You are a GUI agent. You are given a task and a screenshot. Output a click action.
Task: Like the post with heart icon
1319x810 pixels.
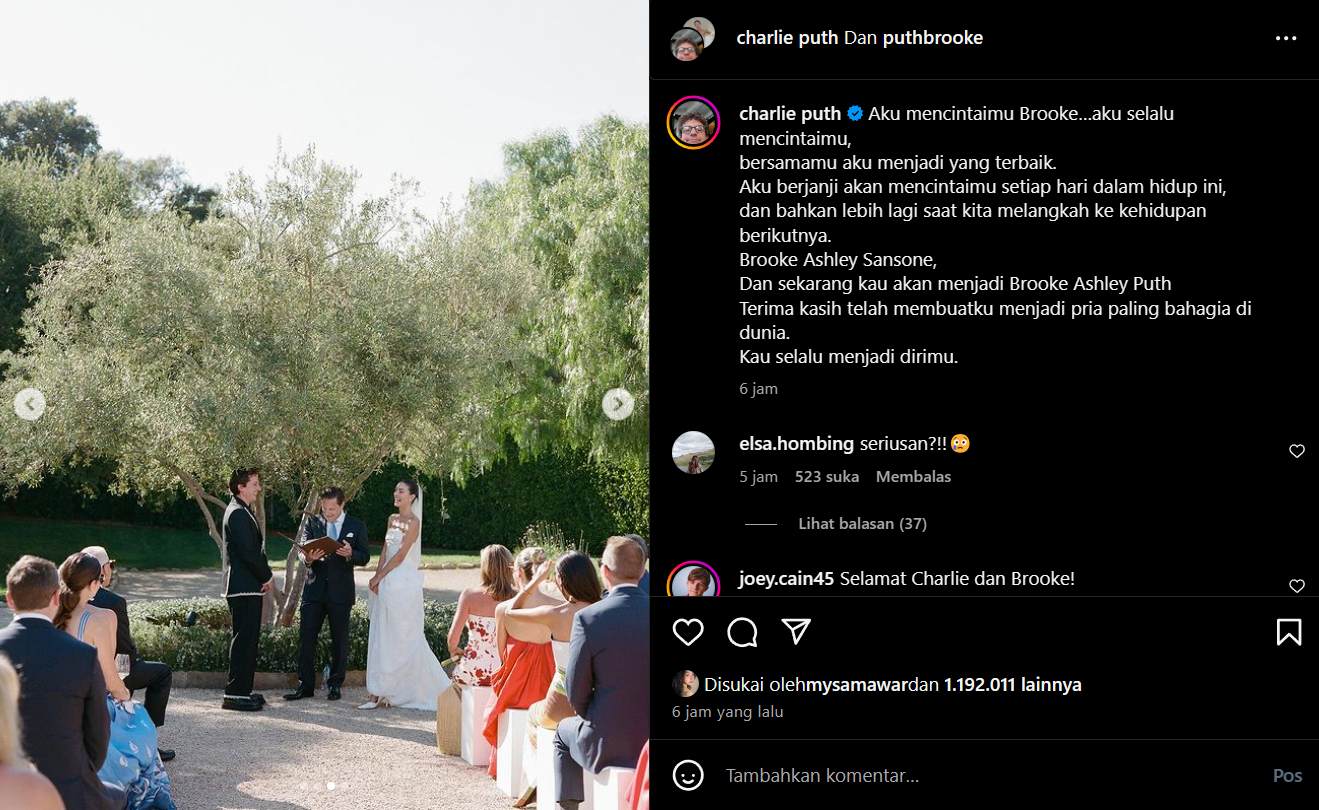[688, 632]
